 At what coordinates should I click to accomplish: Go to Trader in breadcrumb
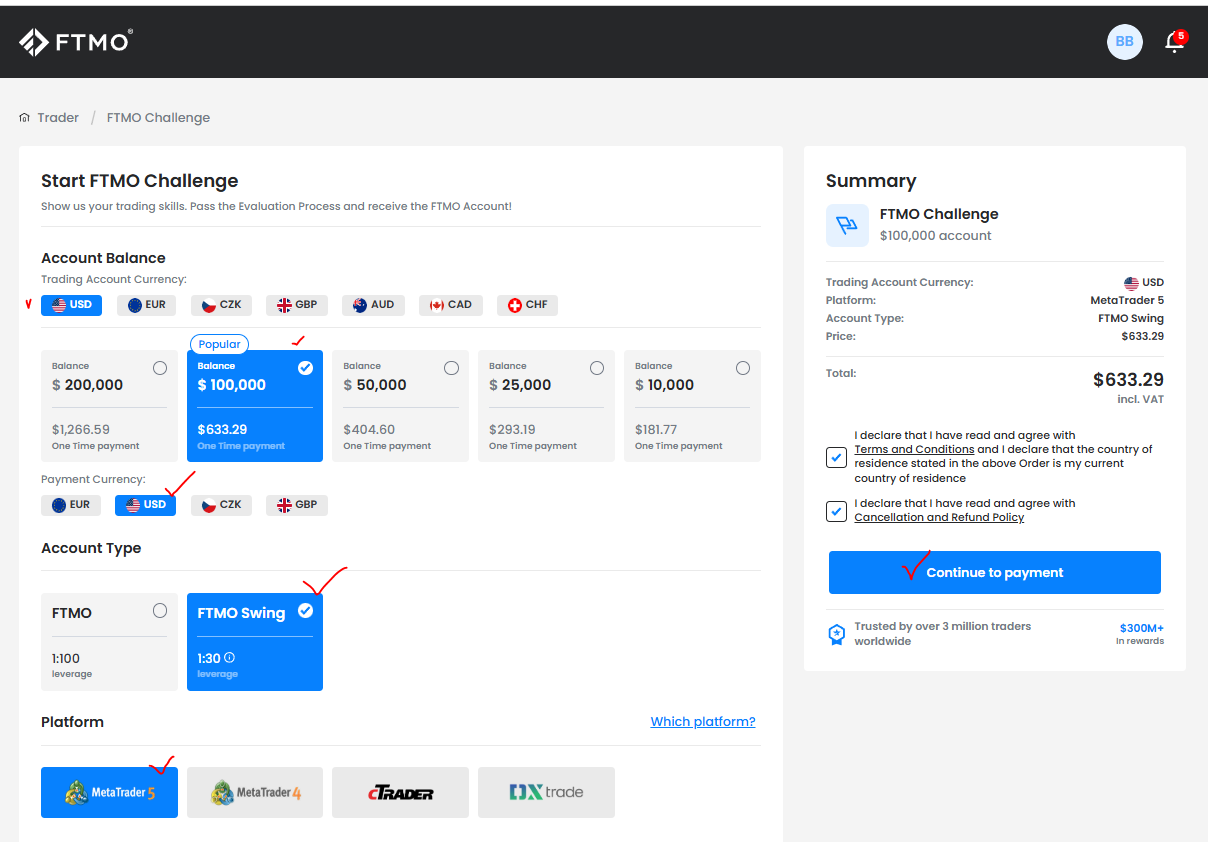tap(58, 118)
